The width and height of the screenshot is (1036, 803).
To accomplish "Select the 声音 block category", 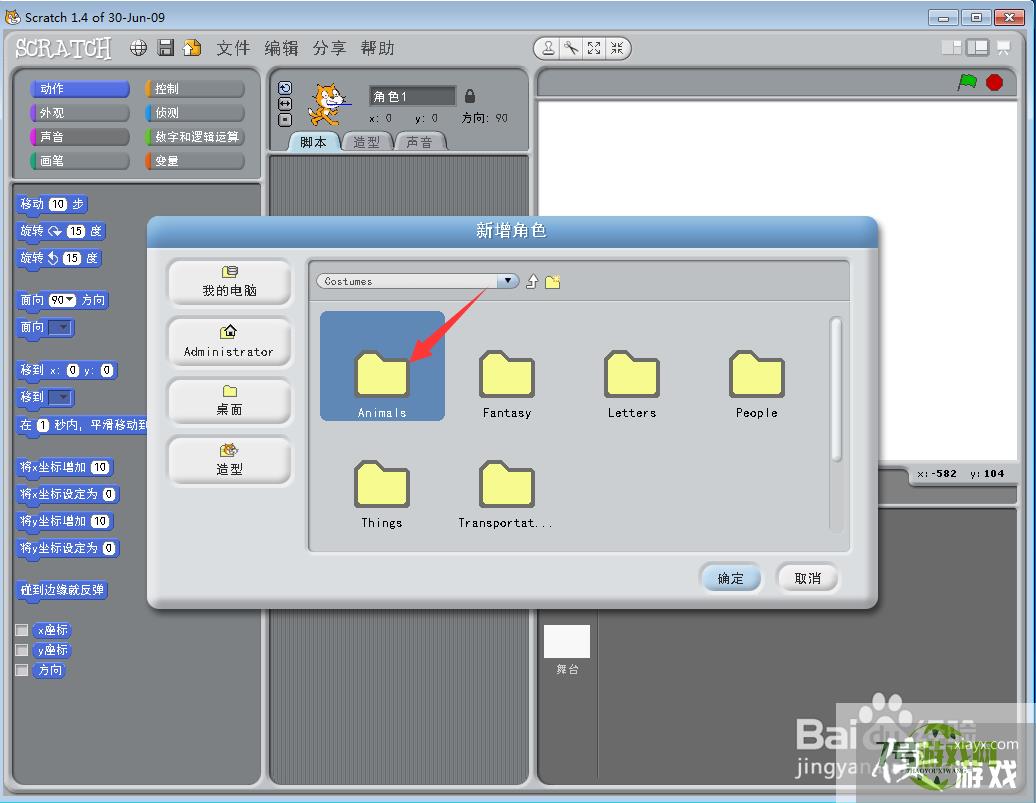I will coord(79,137).
